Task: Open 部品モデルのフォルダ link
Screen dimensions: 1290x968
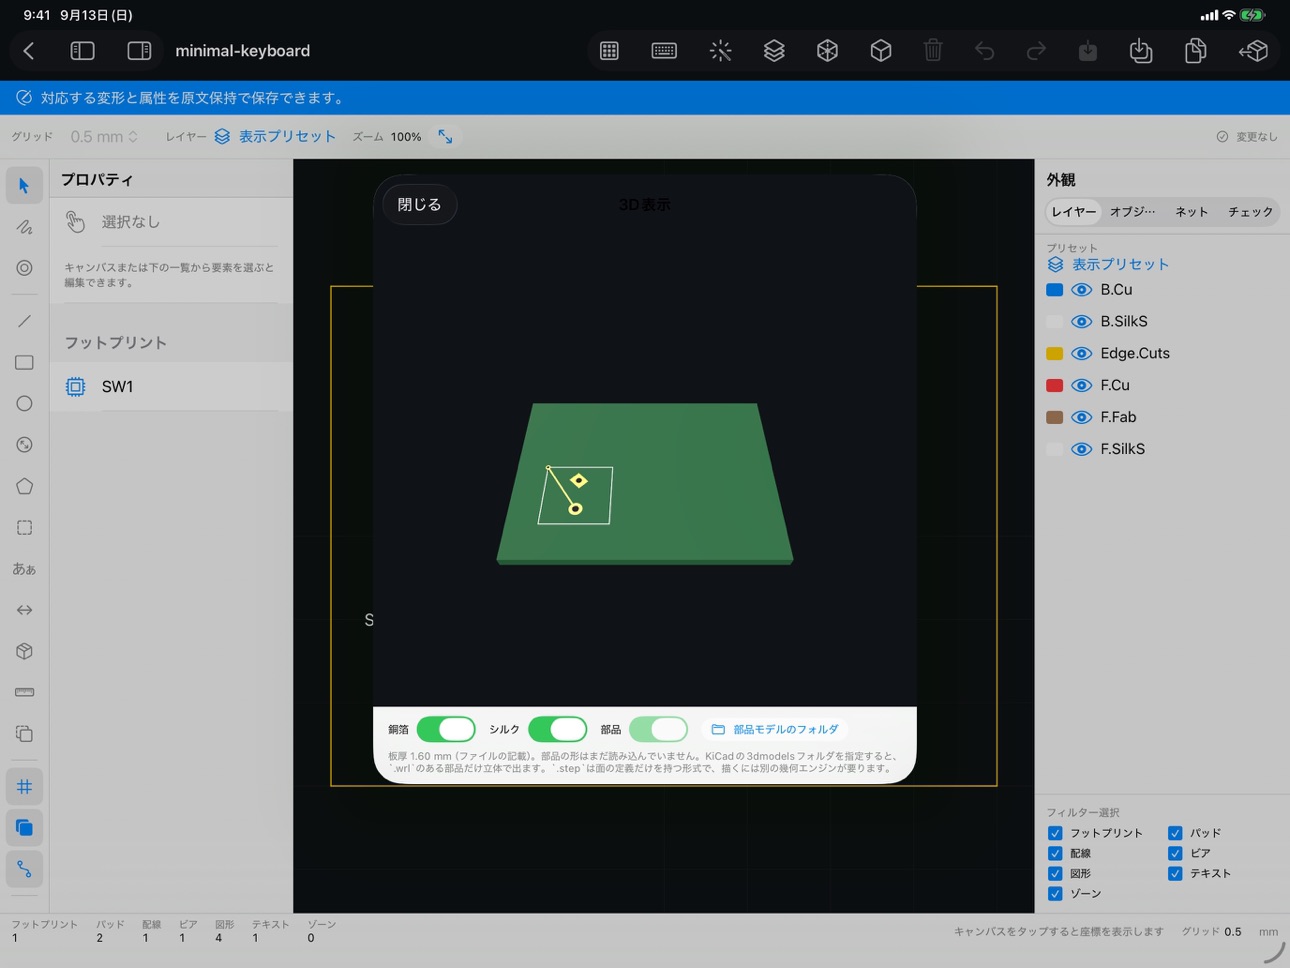Action: tap(775, 730)
